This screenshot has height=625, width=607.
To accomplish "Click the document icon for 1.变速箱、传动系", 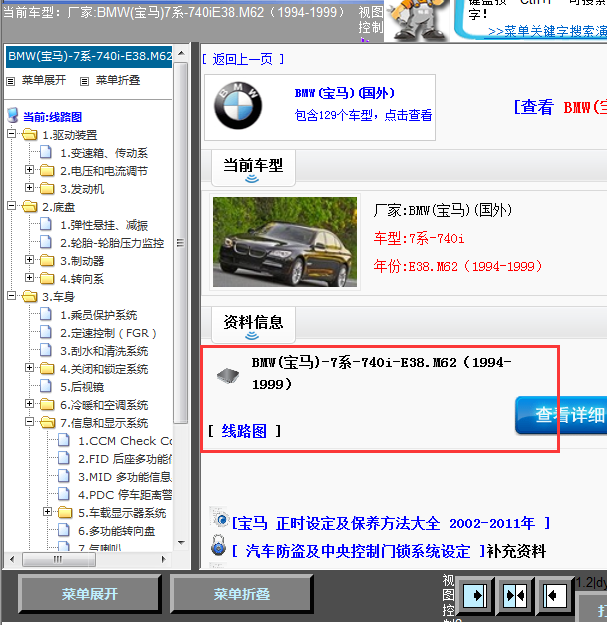I will (46, 152).
